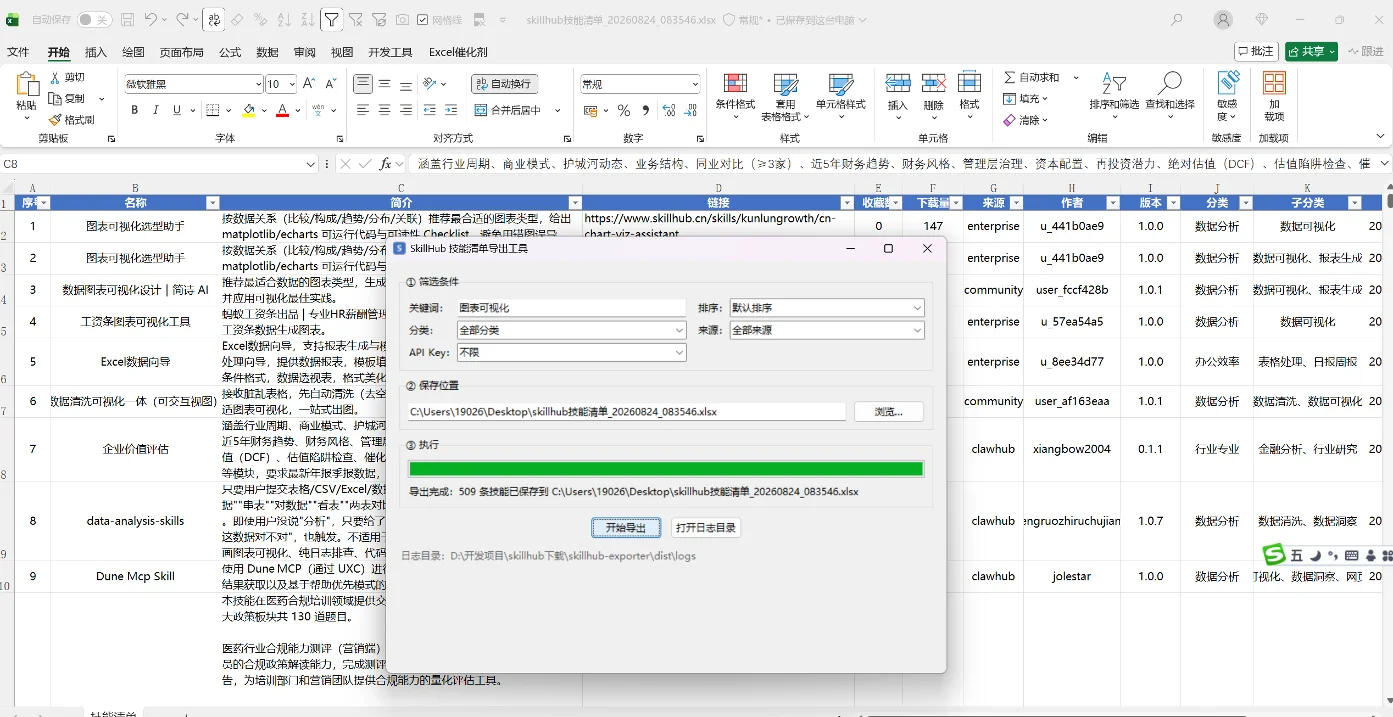Click the Save icon in quick access toolbar
The width and height of the screenshot is (1393, 717).
tap(128, 20)
